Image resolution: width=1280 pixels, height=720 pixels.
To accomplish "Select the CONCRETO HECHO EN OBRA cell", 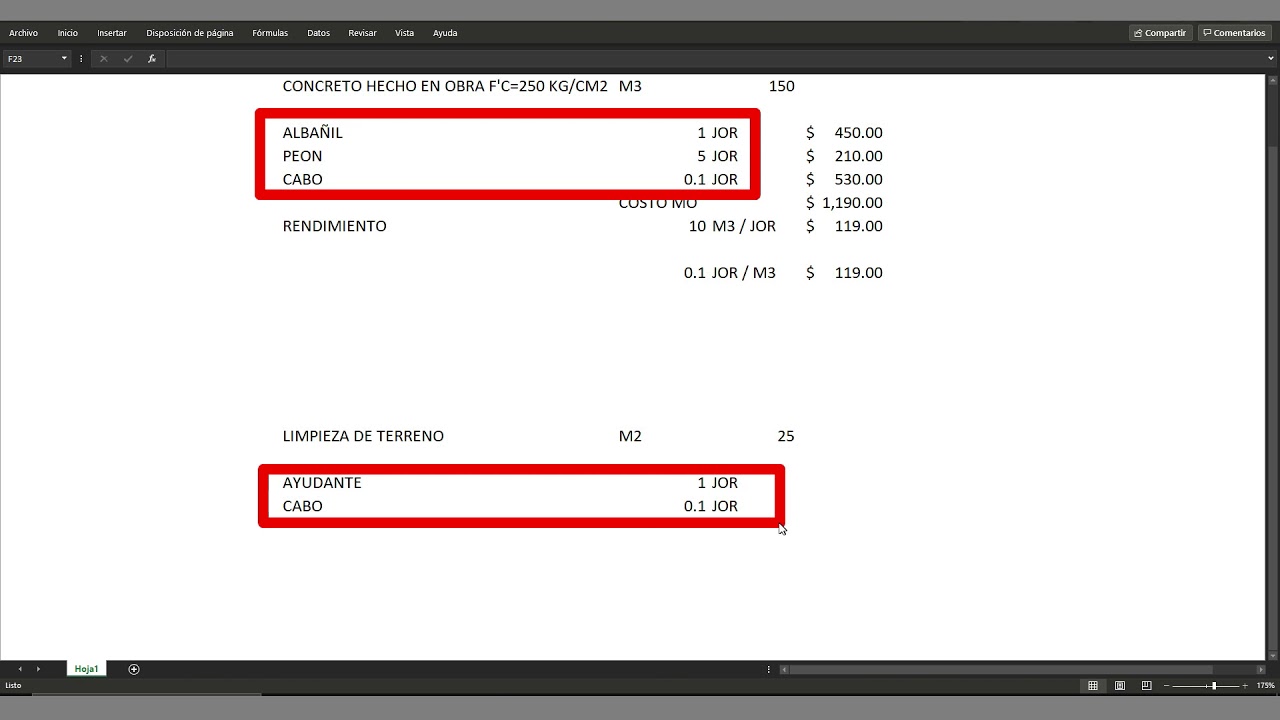I will tap(445, 86).
